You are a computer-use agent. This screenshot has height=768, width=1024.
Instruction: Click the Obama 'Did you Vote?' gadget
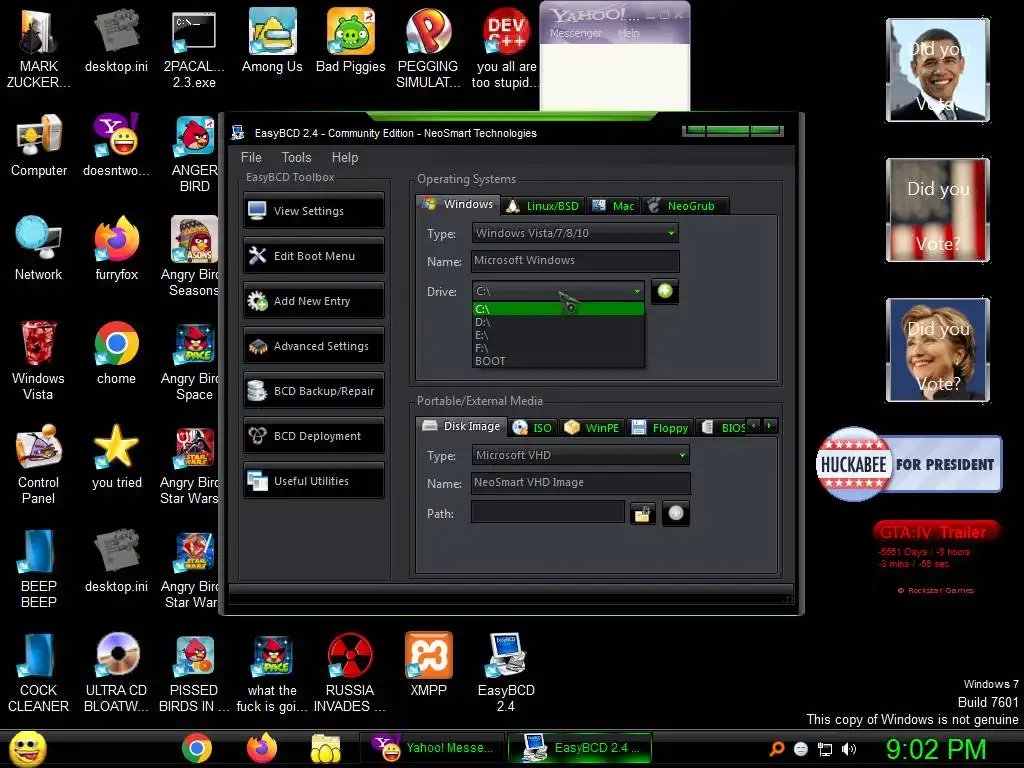tap(938, 70)
